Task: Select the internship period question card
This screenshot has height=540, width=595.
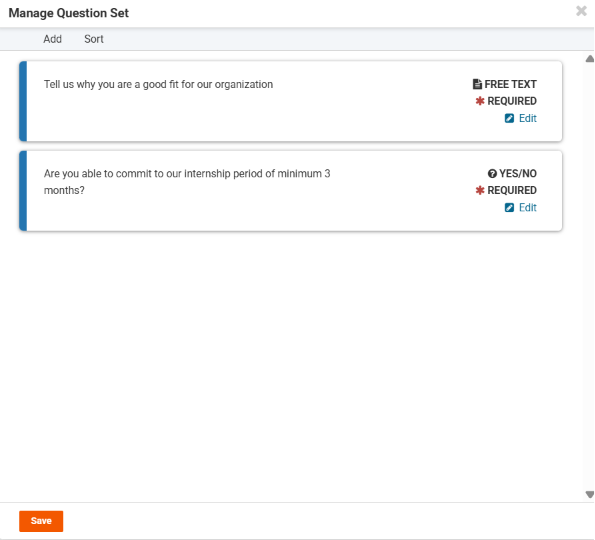Action: 291,191
